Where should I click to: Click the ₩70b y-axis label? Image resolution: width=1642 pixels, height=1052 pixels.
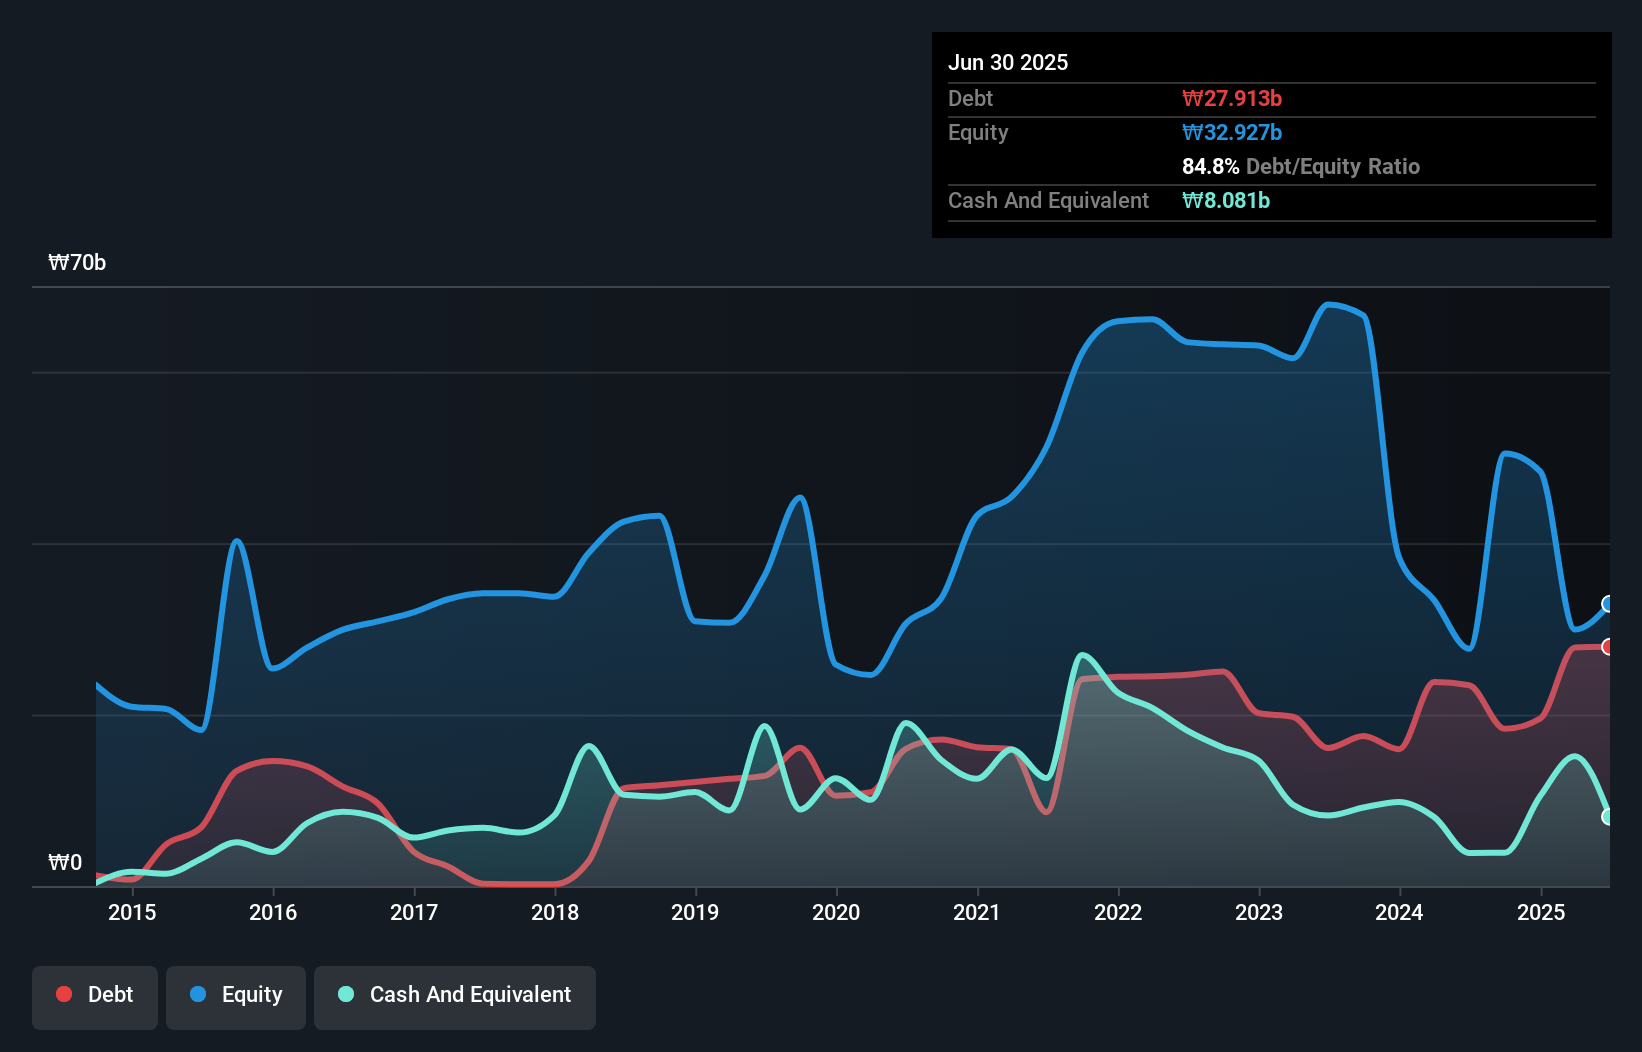point(77,263)
